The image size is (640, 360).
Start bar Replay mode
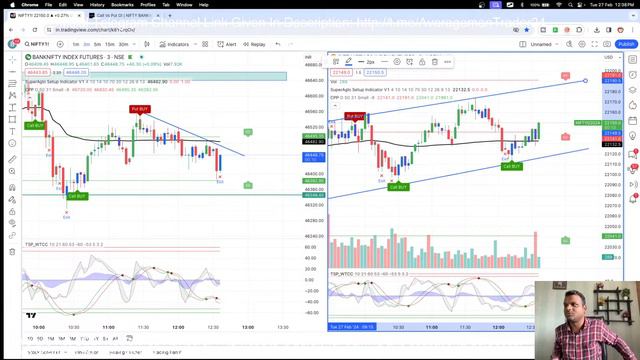pyautogui.click(x=254, y=44)
